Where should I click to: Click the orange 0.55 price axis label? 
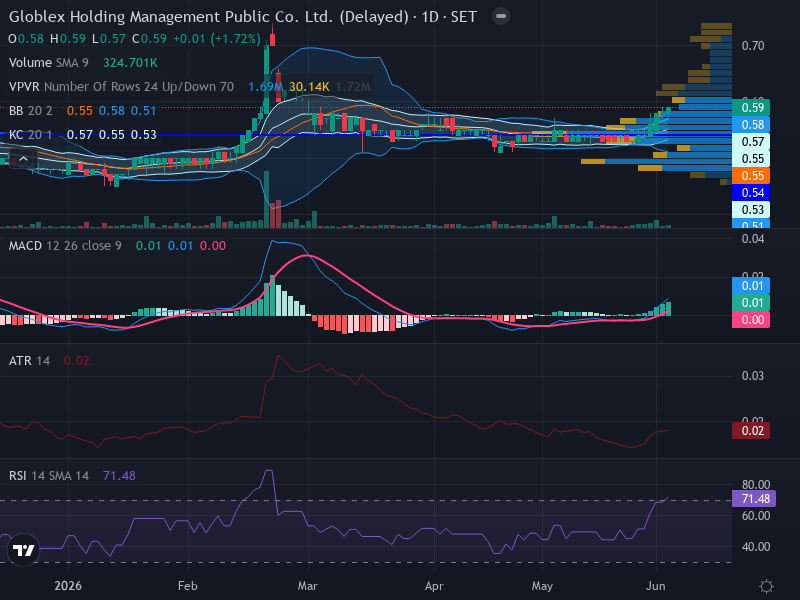coord(751,176)
